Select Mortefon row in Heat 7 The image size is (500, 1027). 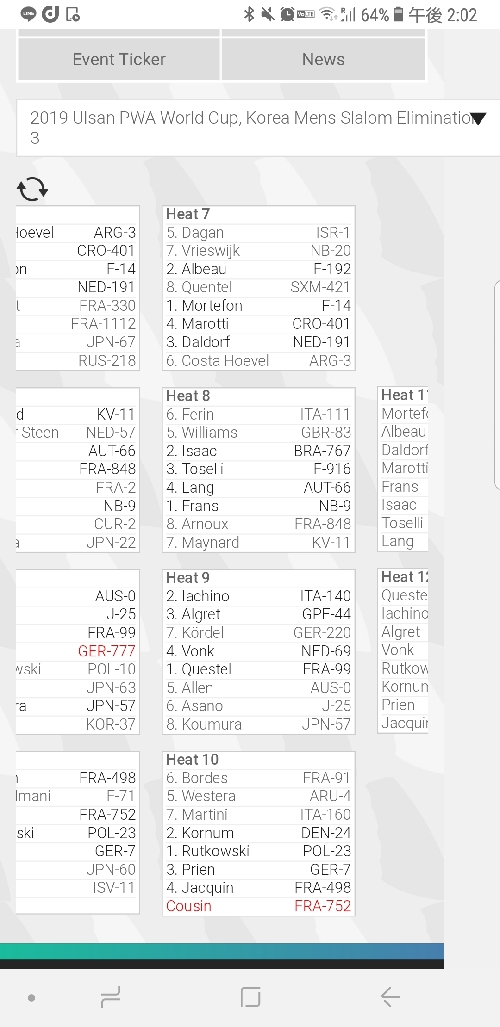pyautogui.click(x=259, y=305)
